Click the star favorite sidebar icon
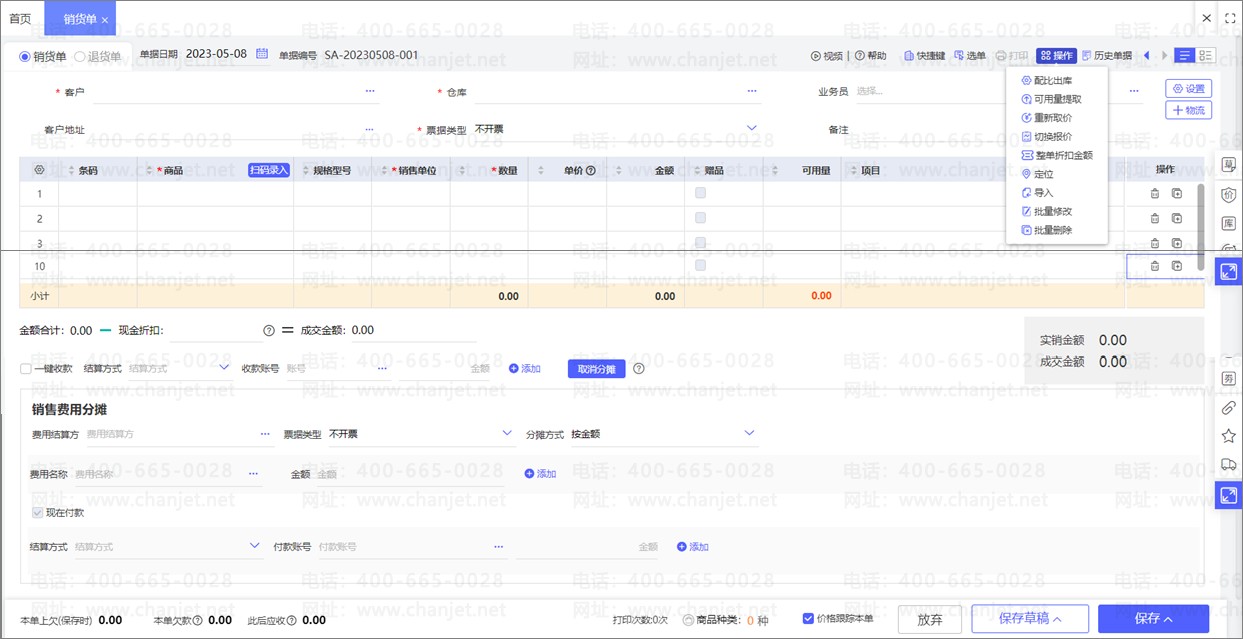This screenshot has width=1243, height=639. (1229, 436)
